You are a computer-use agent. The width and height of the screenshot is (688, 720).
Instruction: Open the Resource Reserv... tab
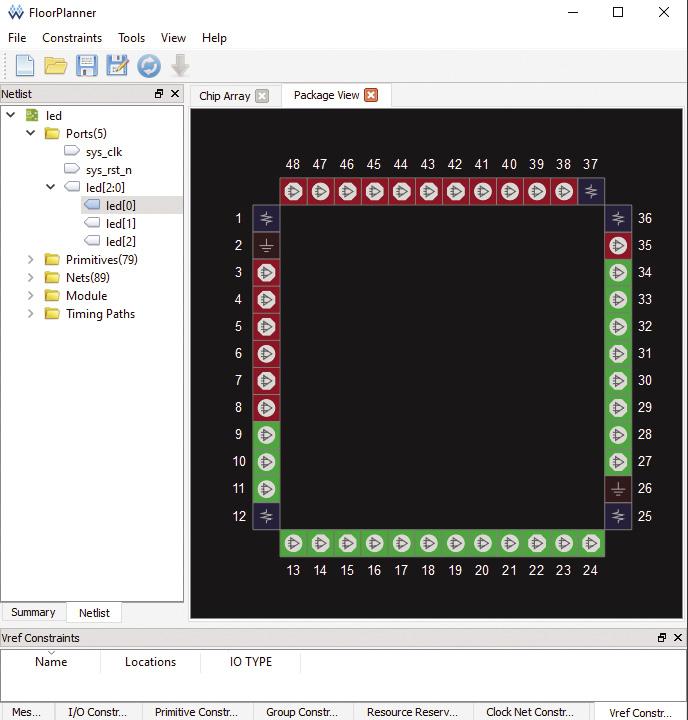[x=412, y=712]
